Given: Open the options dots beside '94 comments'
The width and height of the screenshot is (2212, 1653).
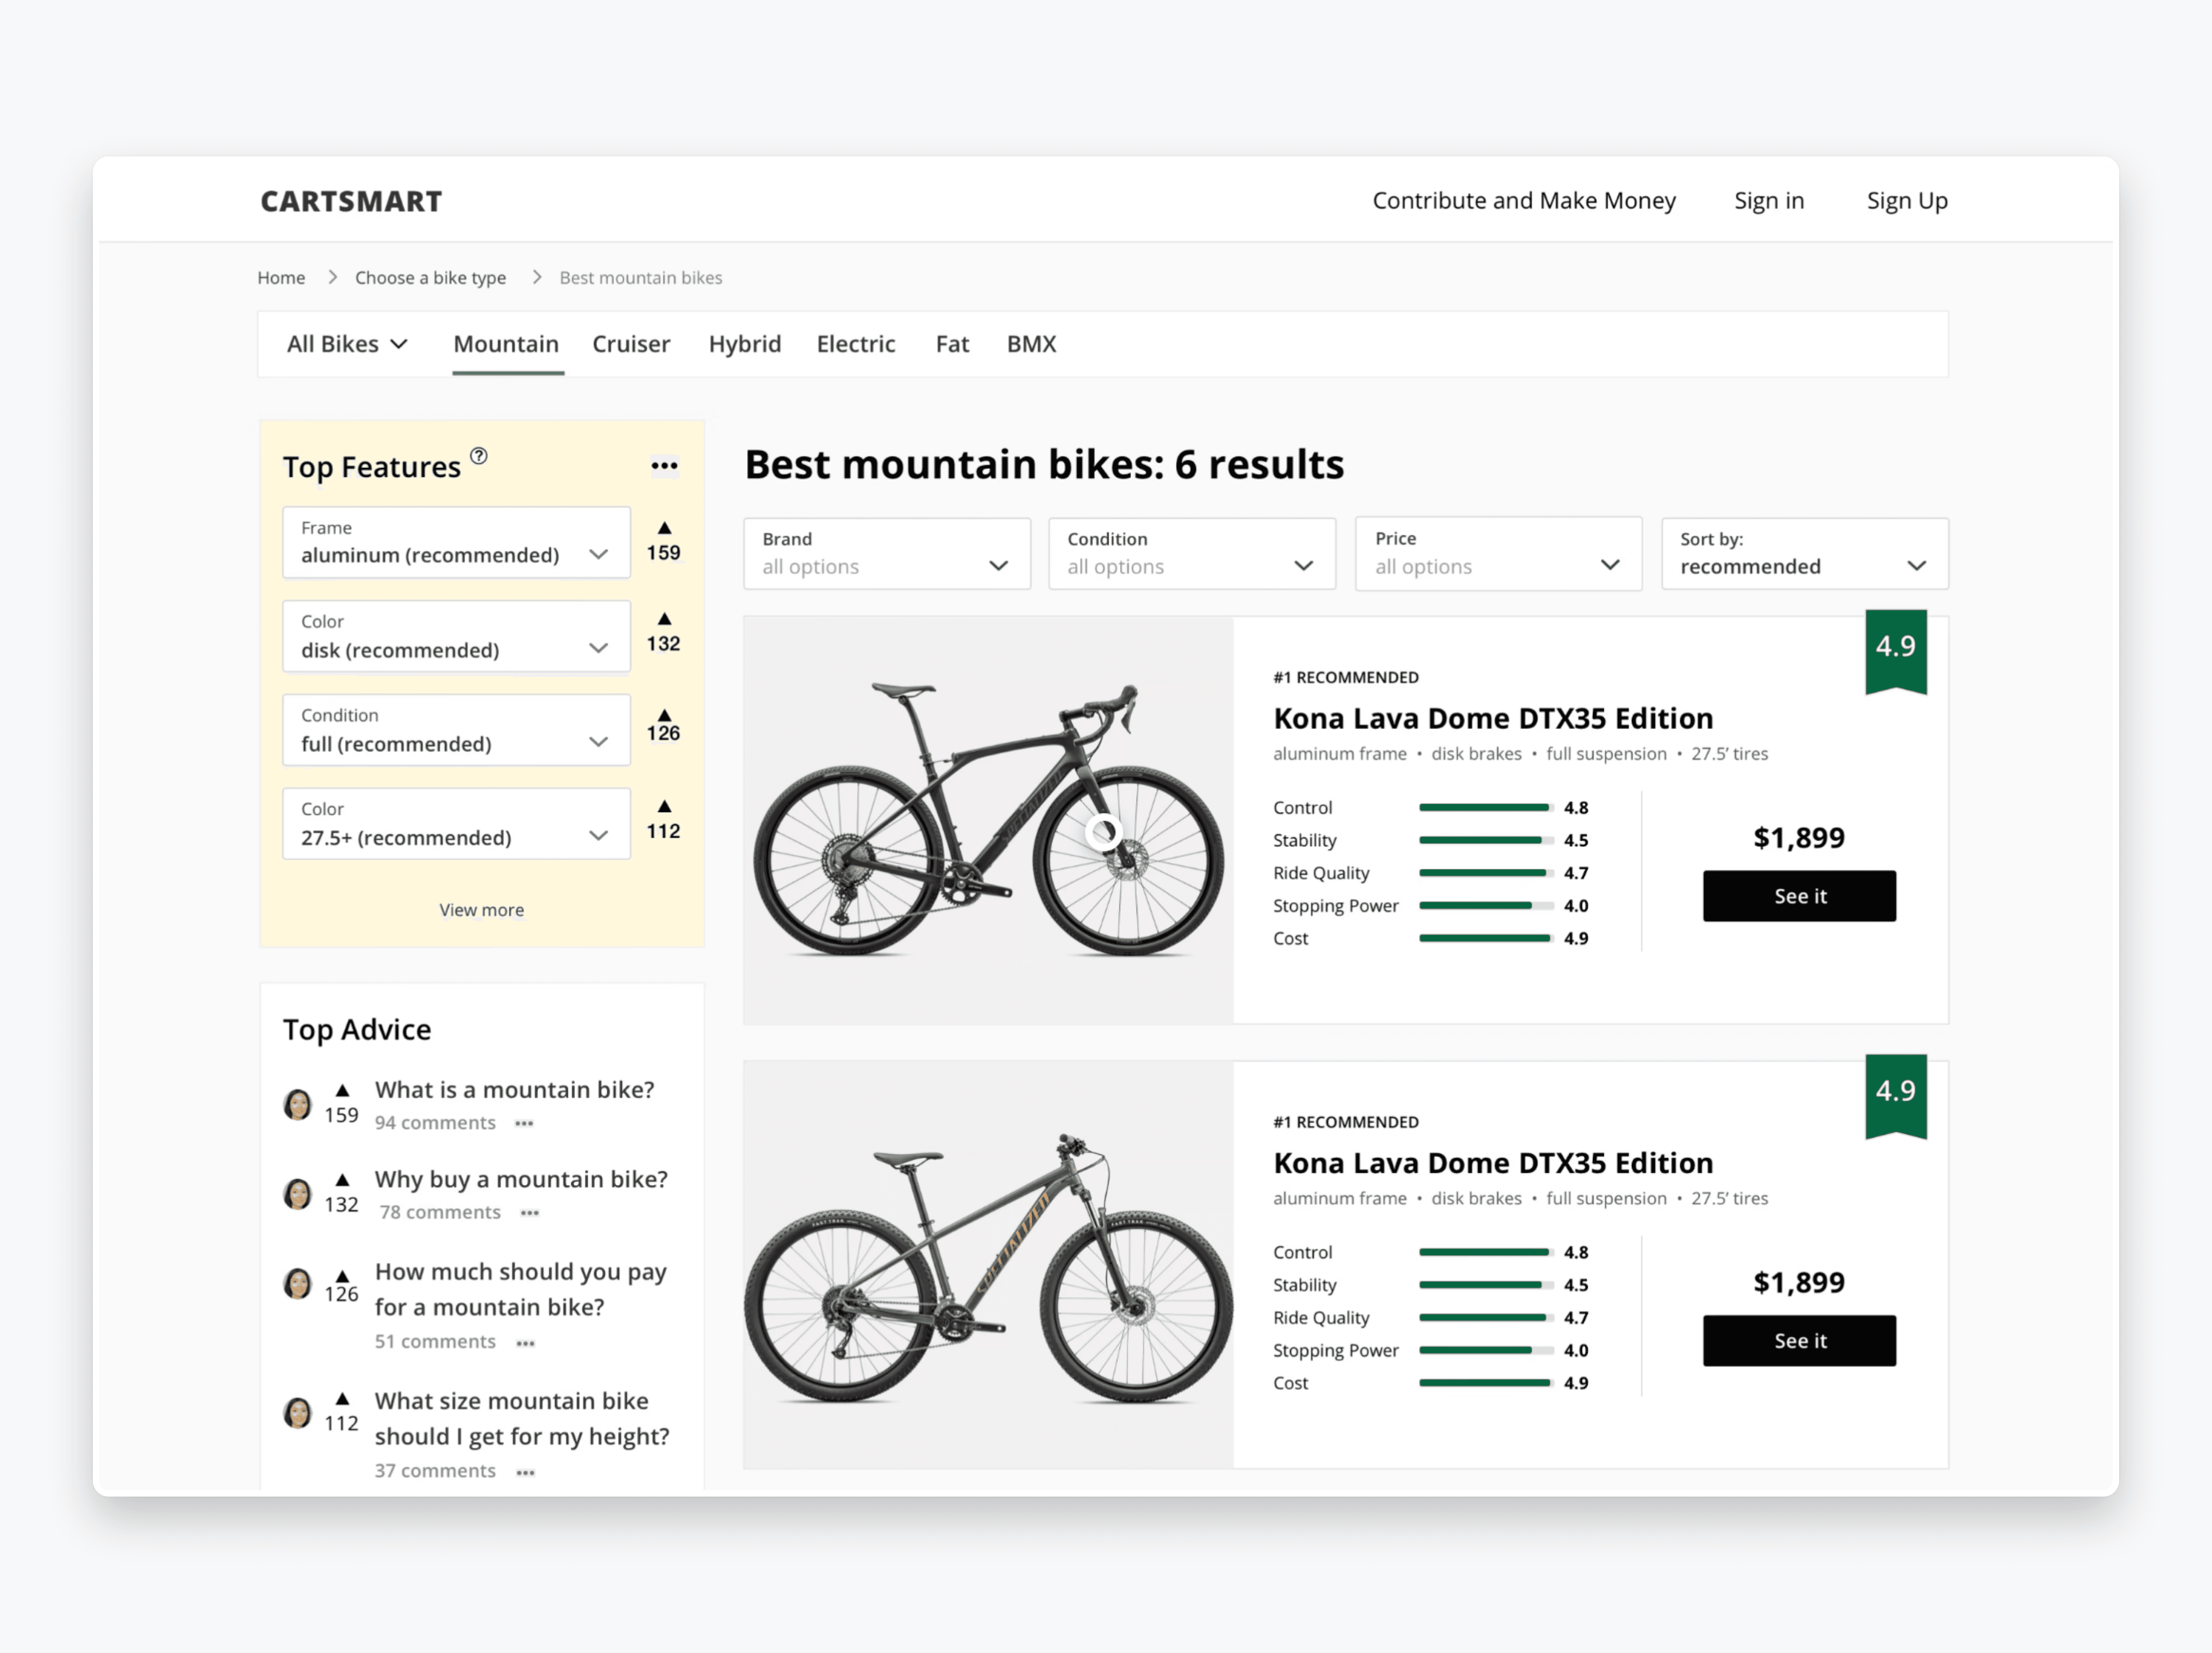Looking at the screenshot, I should (x=524, y=1124).
